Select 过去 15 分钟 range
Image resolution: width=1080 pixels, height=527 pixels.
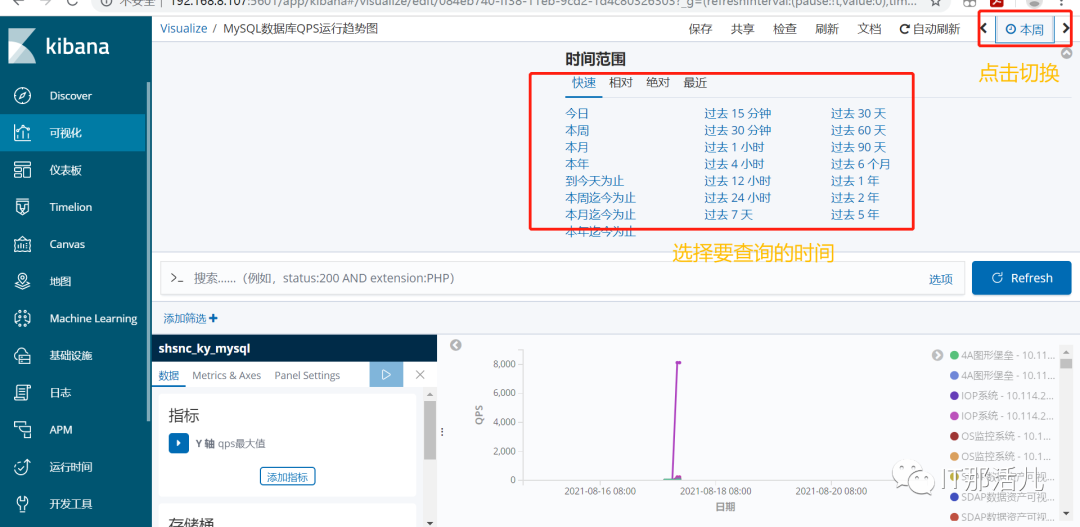(x=738, y=113)
